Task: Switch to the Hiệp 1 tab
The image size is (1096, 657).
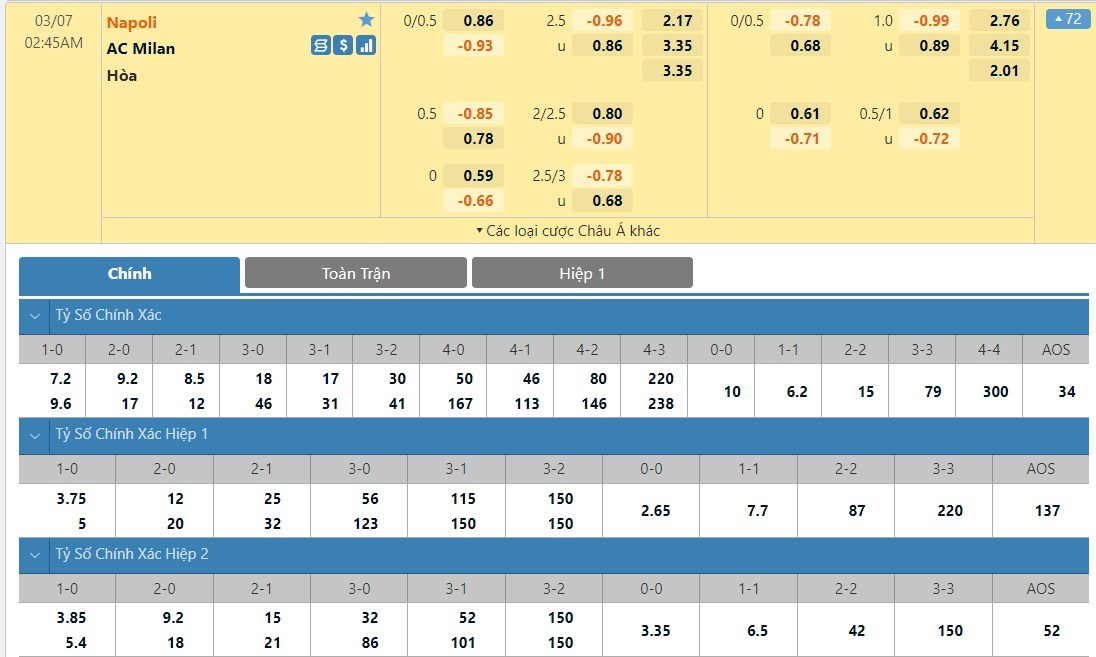Action: tap(582, 273)
